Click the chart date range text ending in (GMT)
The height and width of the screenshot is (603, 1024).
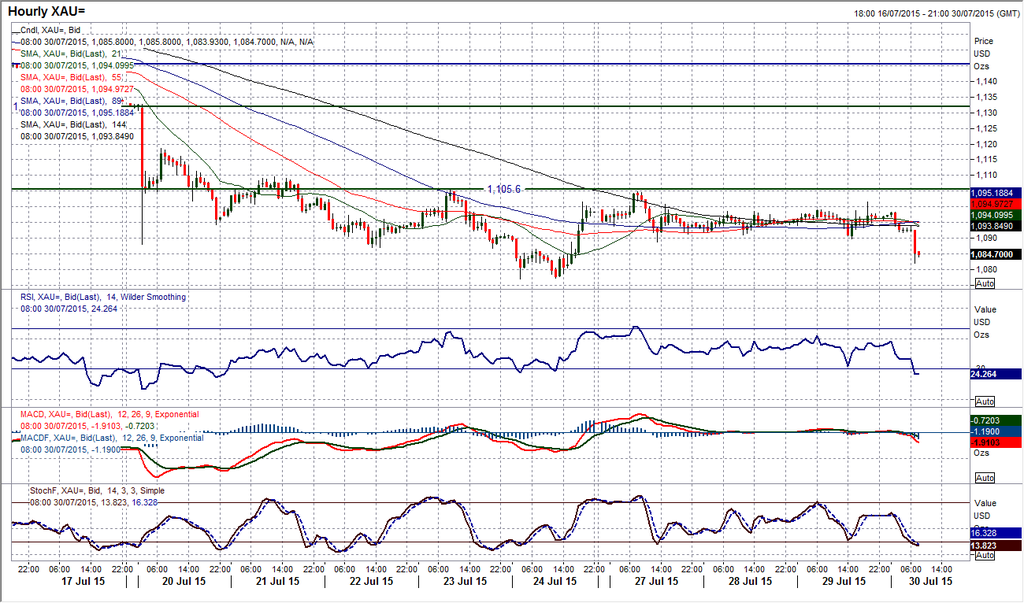tap(937, 13)
